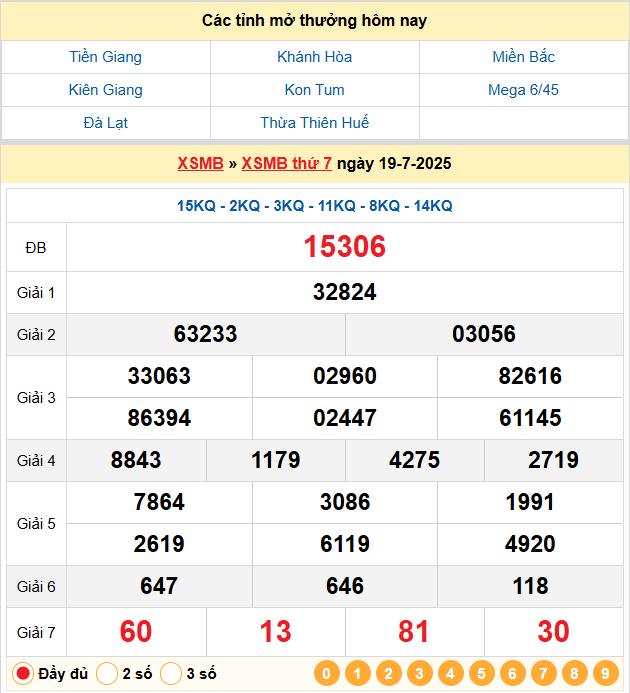Open the Mega 6/45 link
630x693 pixels.
pyautogui.click(x=523, y=90)
